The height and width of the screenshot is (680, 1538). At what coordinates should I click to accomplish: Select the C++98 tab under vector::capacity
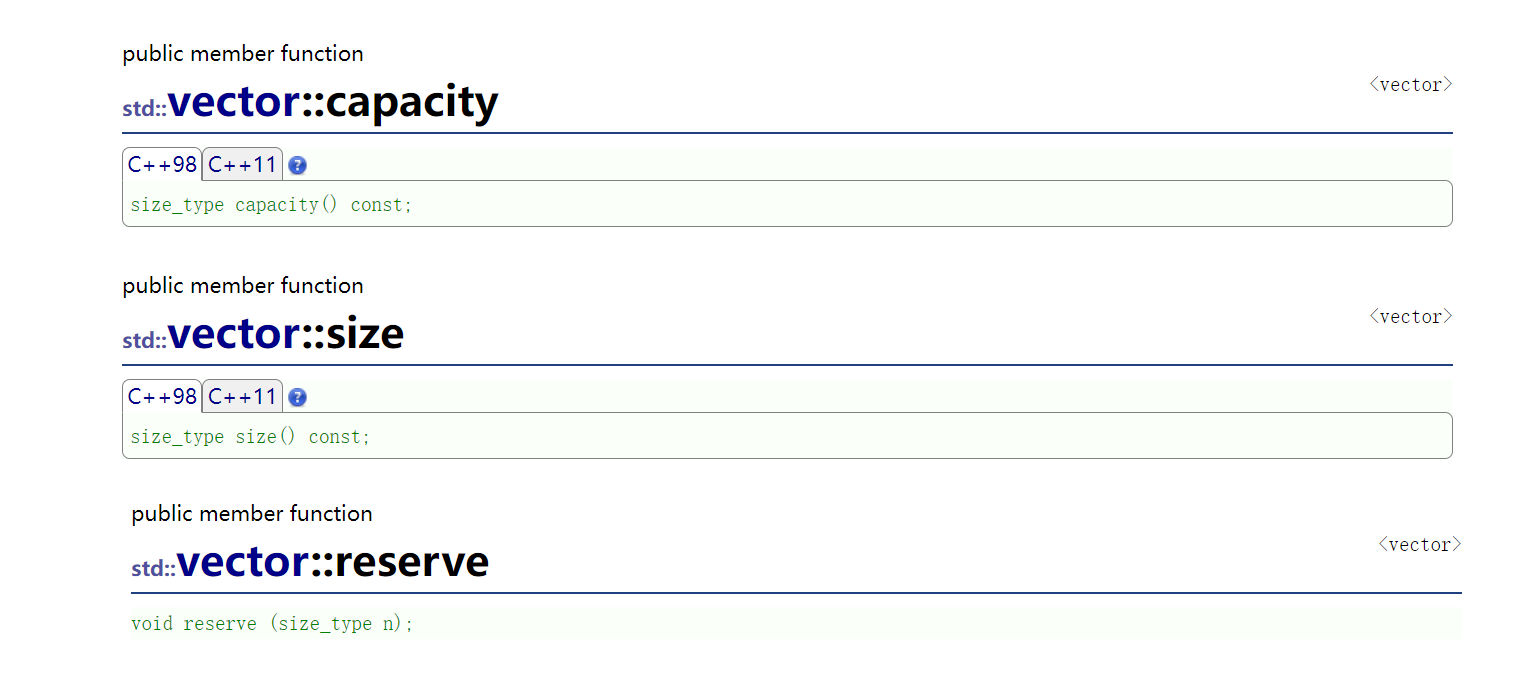pos(162,165)
